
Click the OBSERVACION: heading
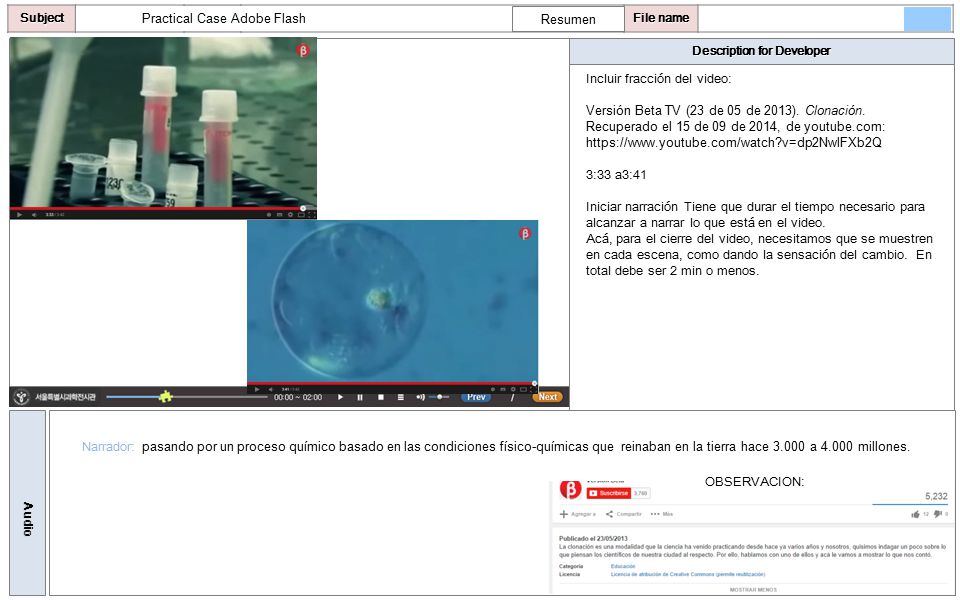coord(754,482)
